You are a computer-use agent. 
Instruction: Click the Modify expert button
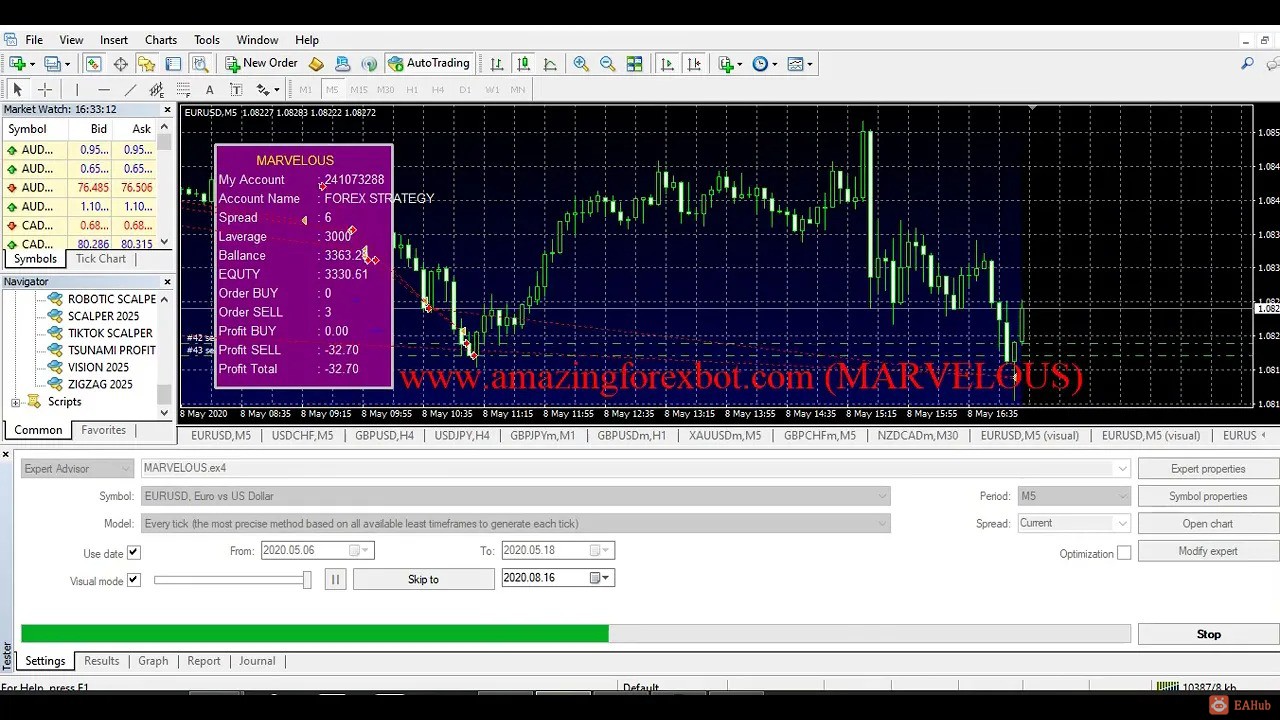[x=1208, y=551]
